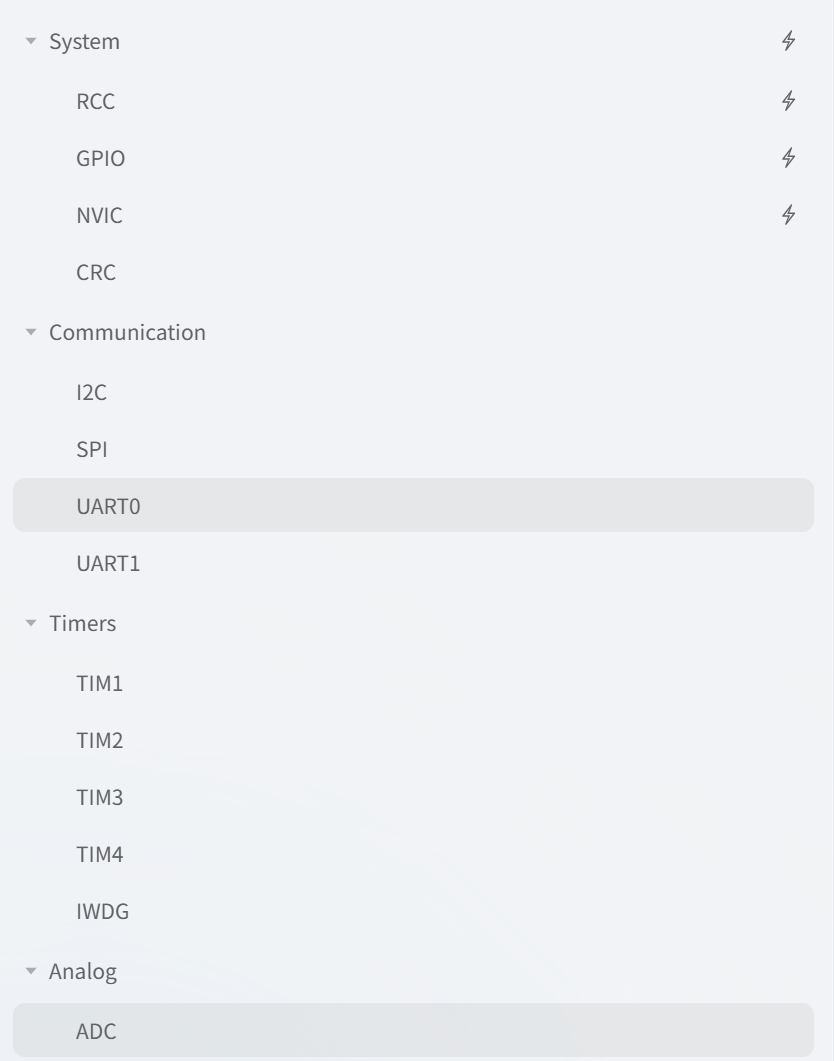The image size is (834, 1061).
Task: Select the ADC peripheral
Action: tap(96, 1031)
